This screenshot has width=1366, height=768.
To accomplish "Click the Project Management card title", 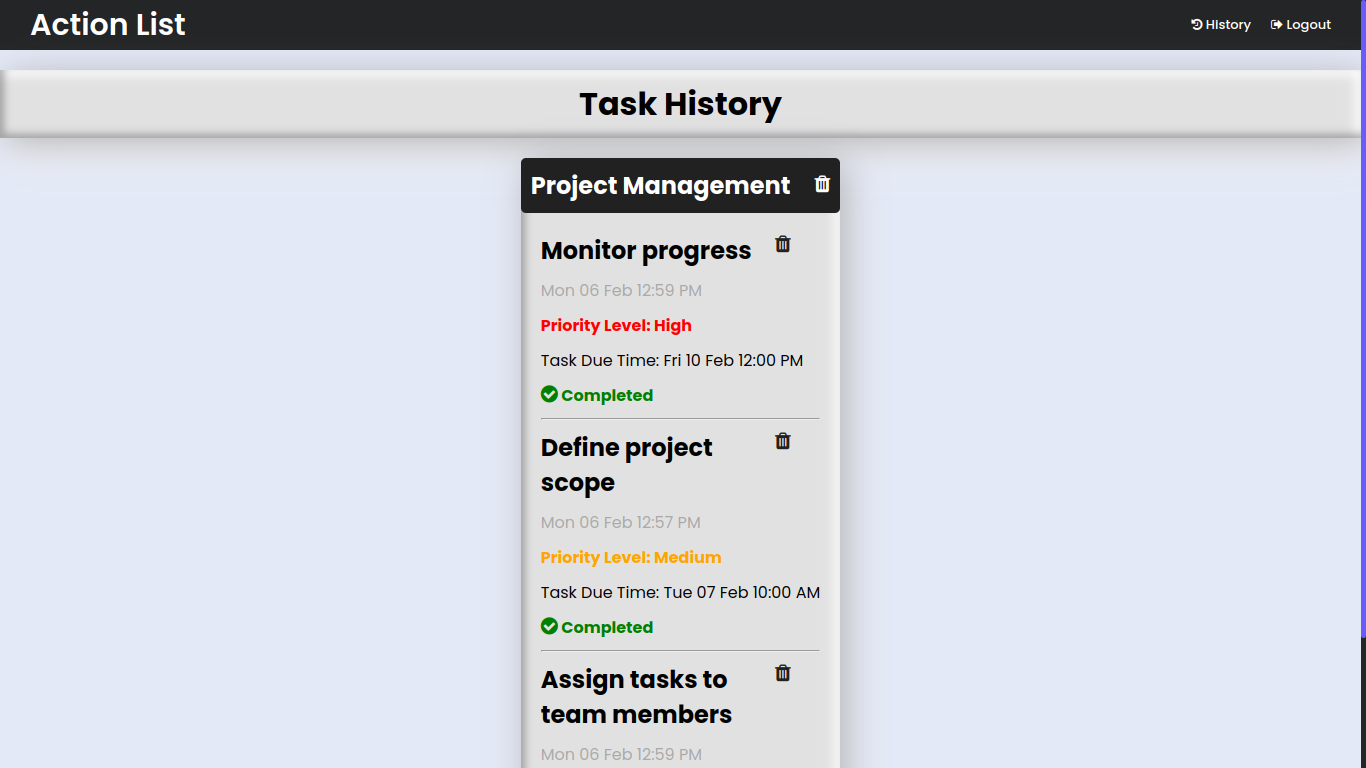I will 660,186.
